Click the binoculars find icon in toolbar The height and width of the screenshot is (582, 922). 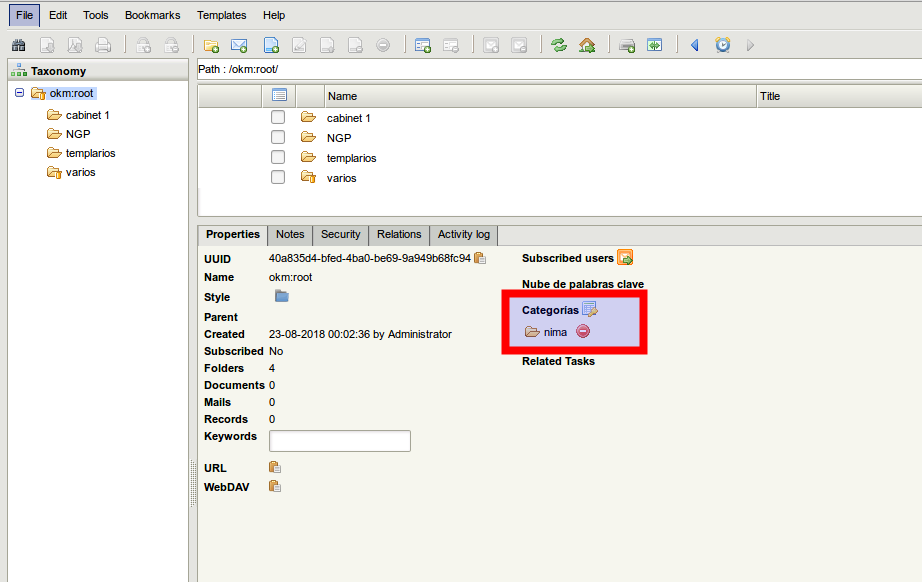[18, 45]
